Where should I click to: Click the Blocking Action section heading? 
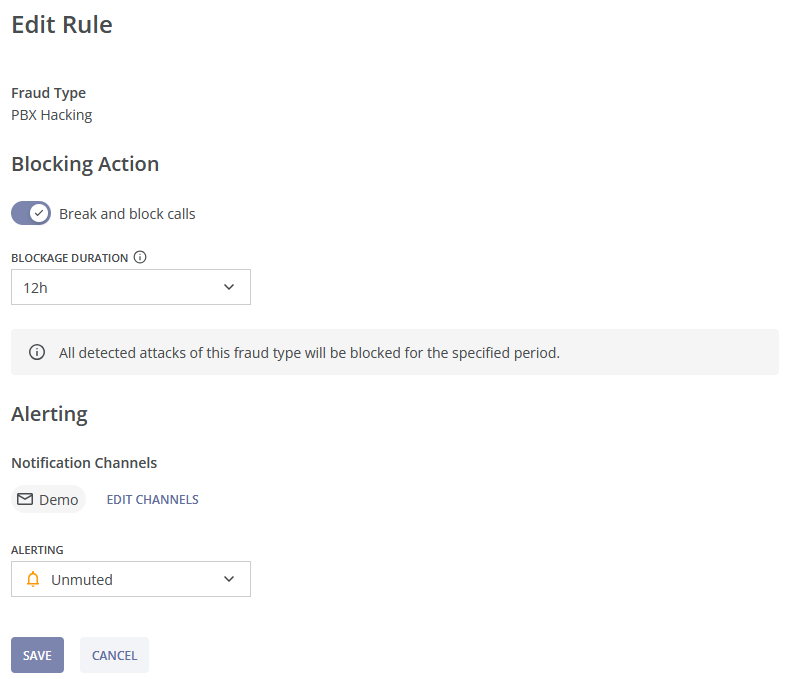85,164
